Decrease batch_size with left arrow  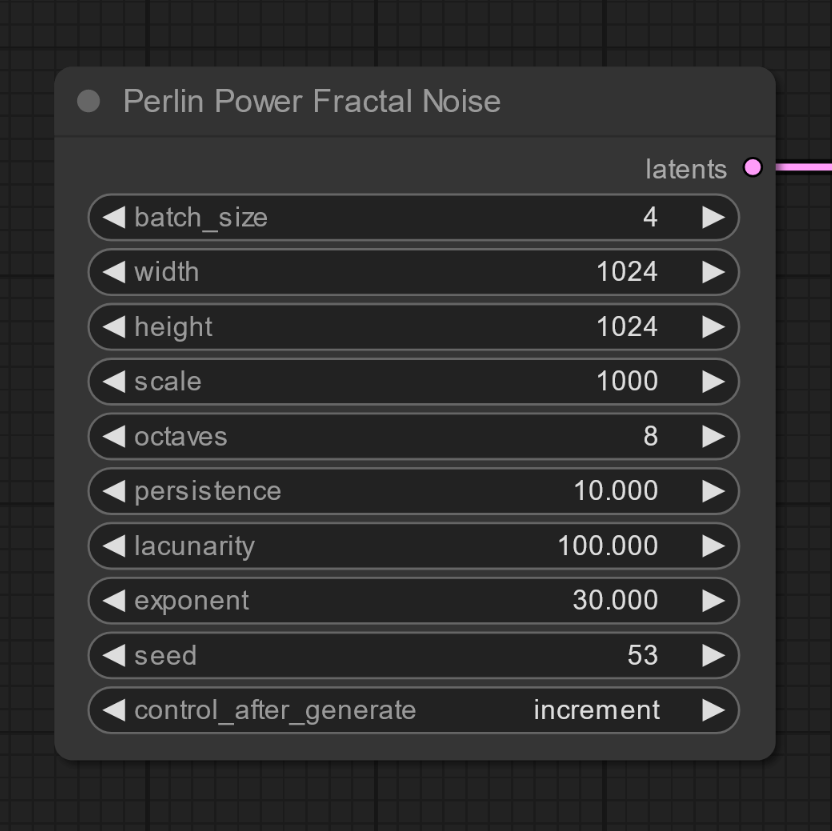pyautogui.click(x=114, y=217)
